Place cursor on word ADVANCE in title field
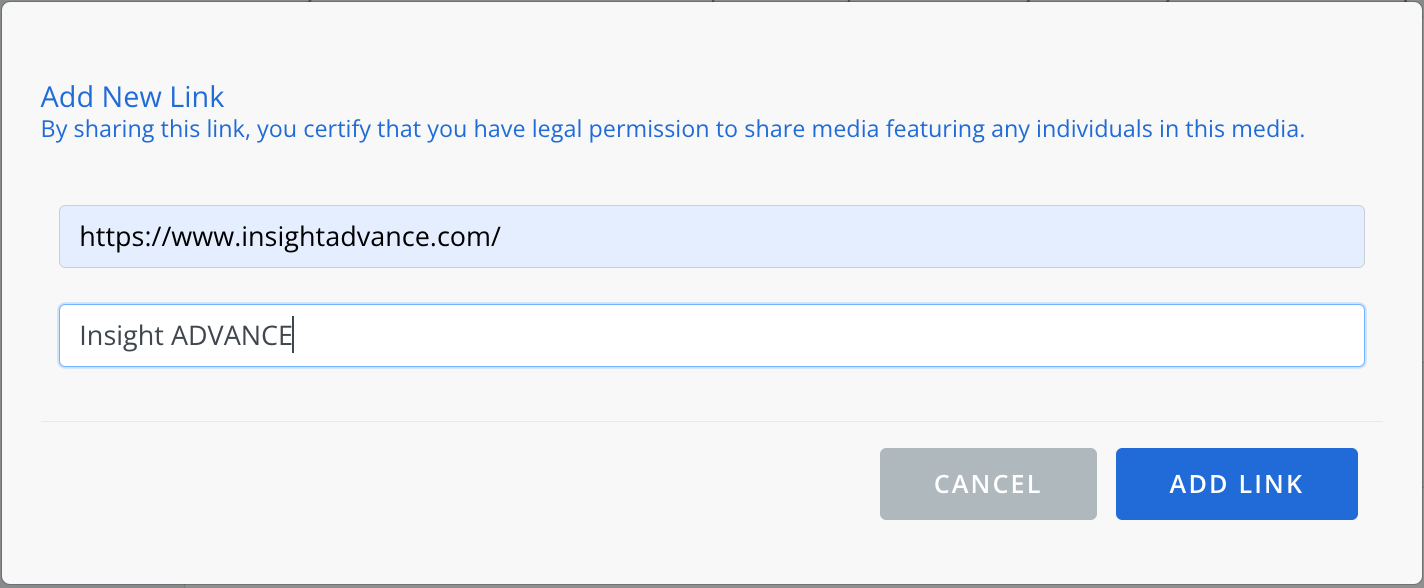This screenshot has height=588, width=1424. (x=231, y=336)
